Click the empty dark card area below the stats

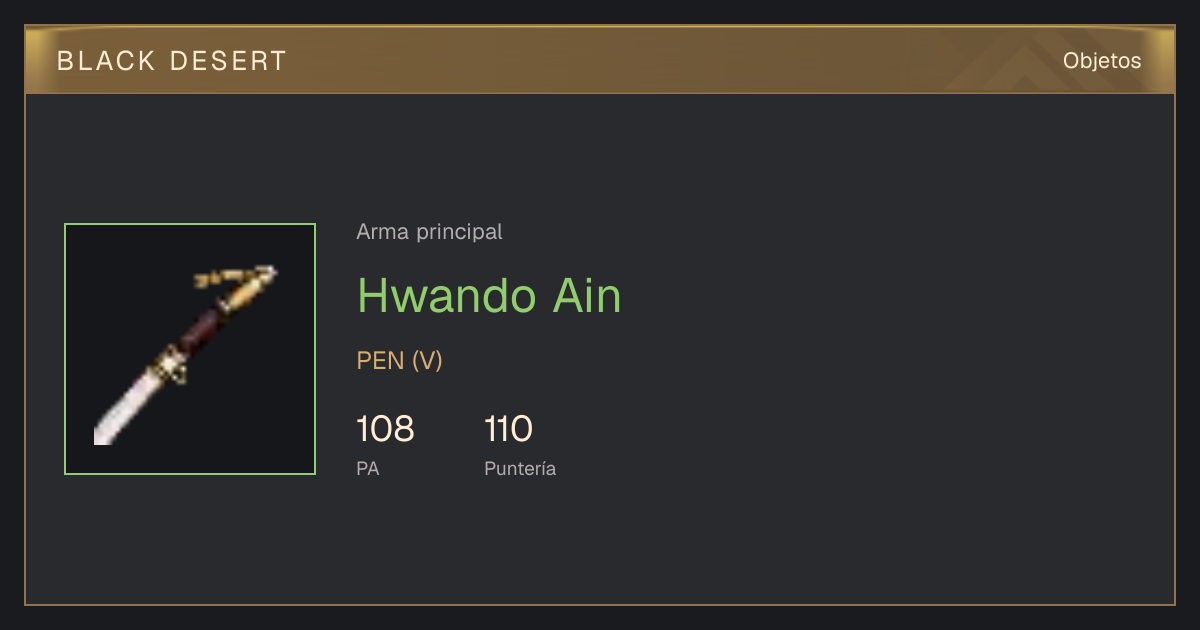tap(600, 545)
